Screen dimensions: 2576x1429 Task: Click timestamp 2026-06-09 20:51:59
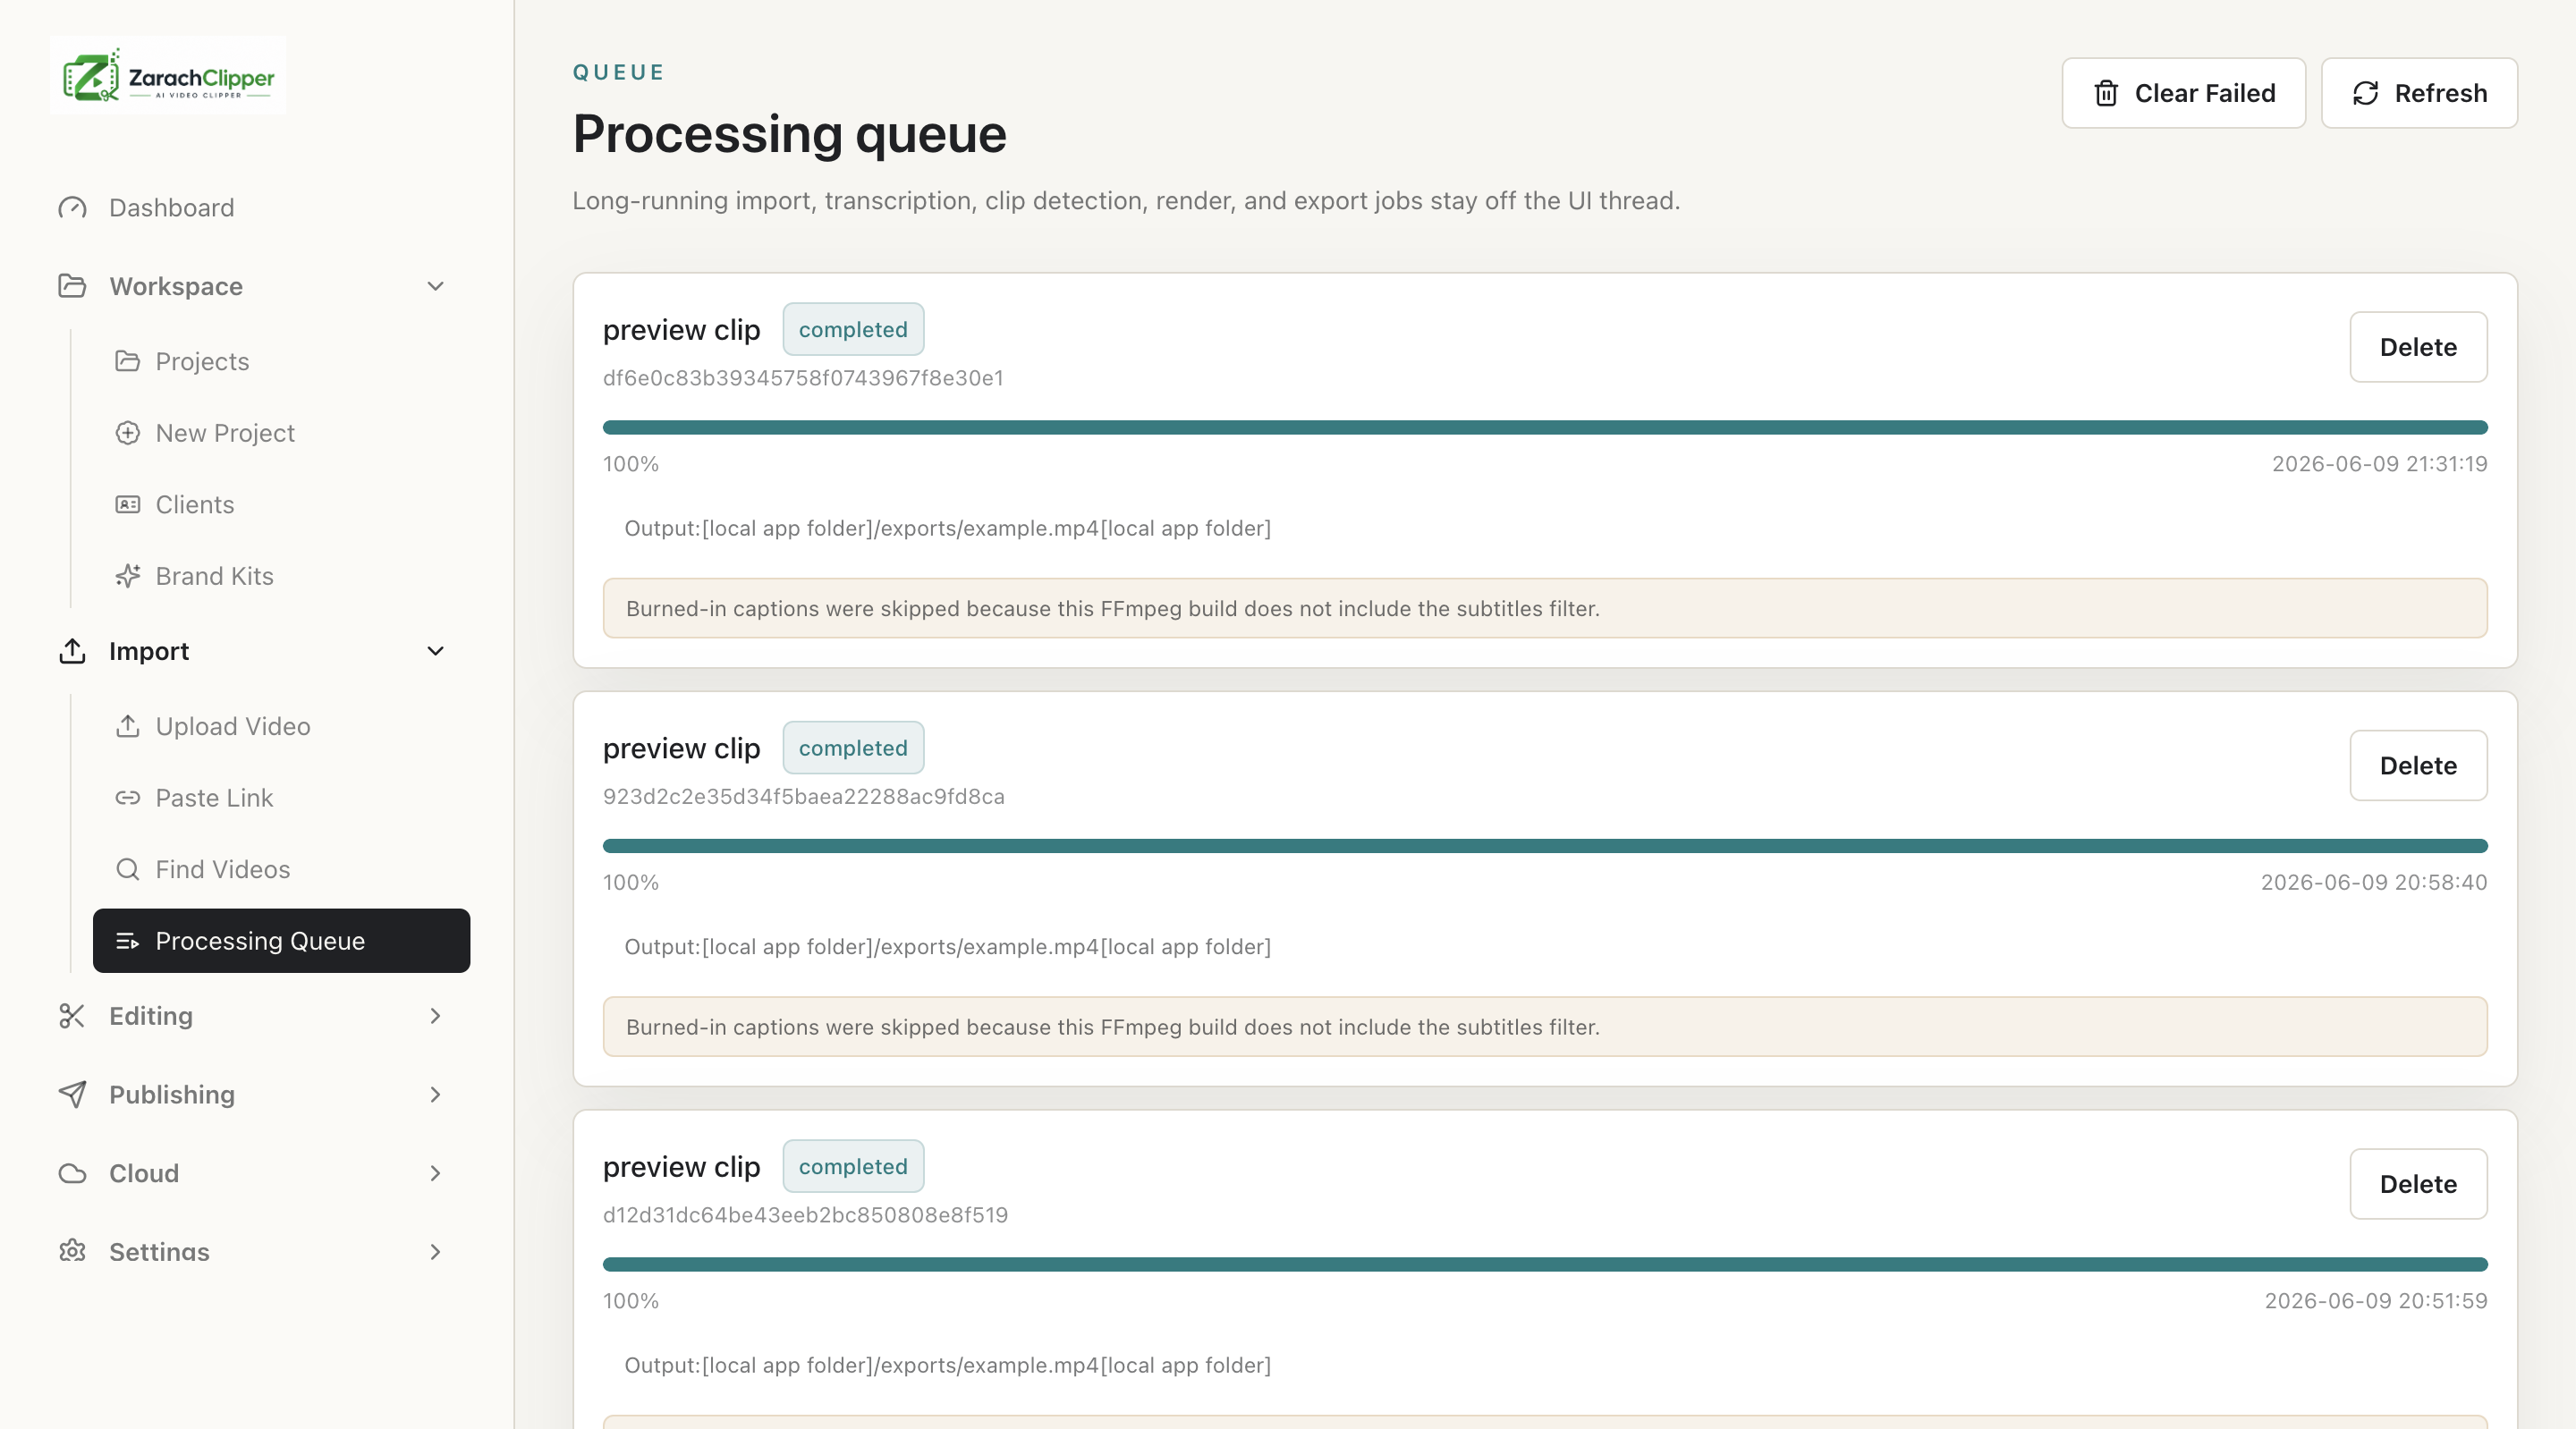[x=2376, y=1301]
